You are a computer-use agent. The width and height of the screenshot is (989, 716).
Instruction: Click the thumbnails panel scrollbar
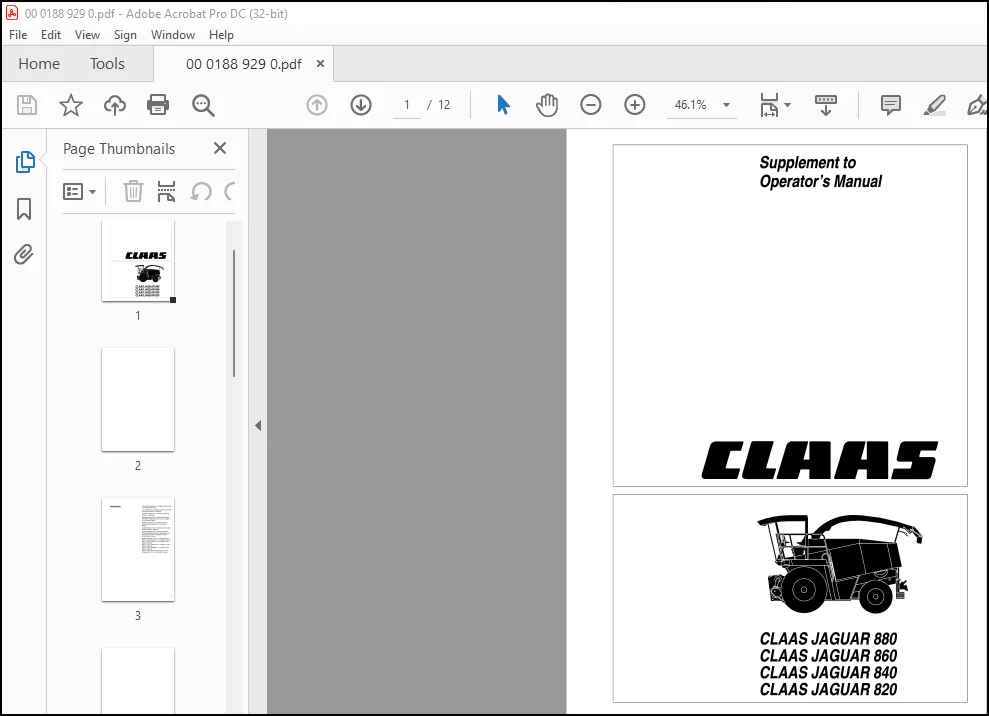click(234, 314)
